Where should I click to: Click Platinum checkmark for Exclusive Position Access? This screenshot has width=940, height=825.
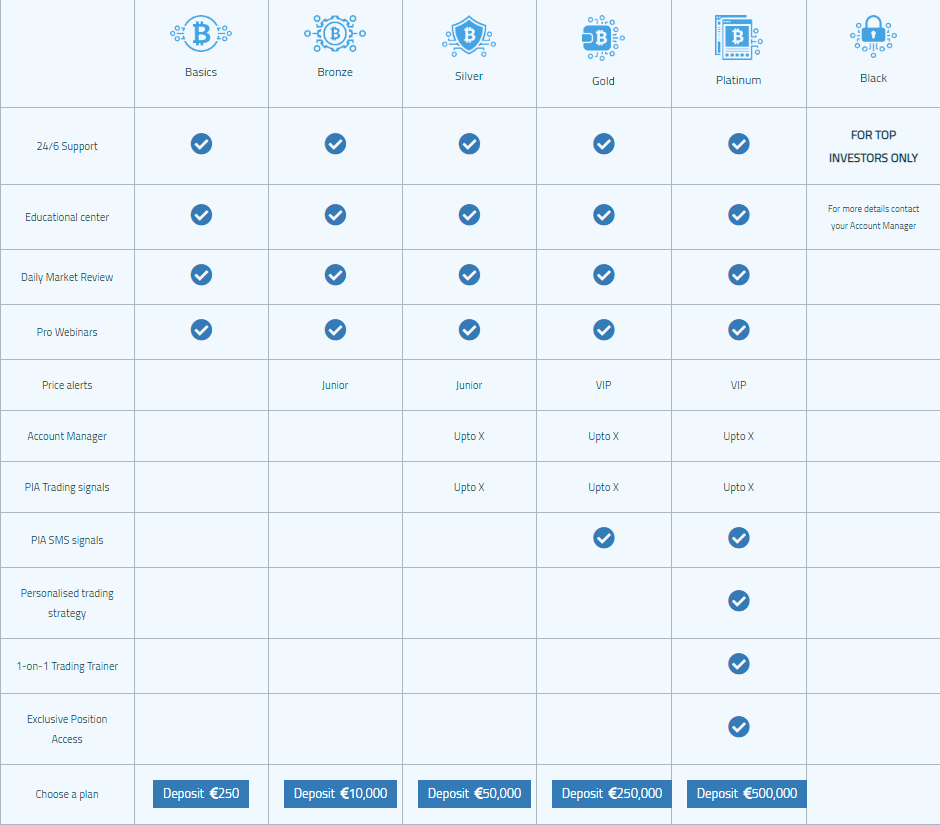point(739,727)
